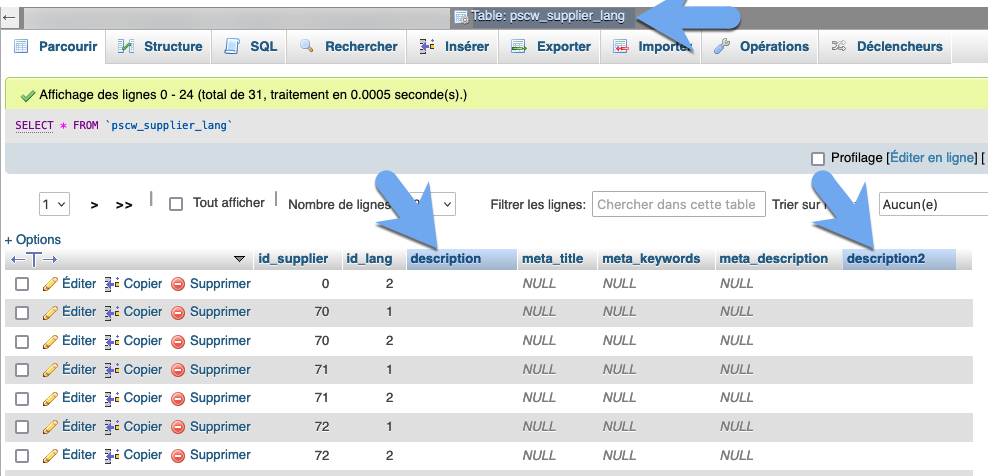Click the Filtrer les lignes search field
Screen dimensions: 988x476
click(x=678, y=204)
